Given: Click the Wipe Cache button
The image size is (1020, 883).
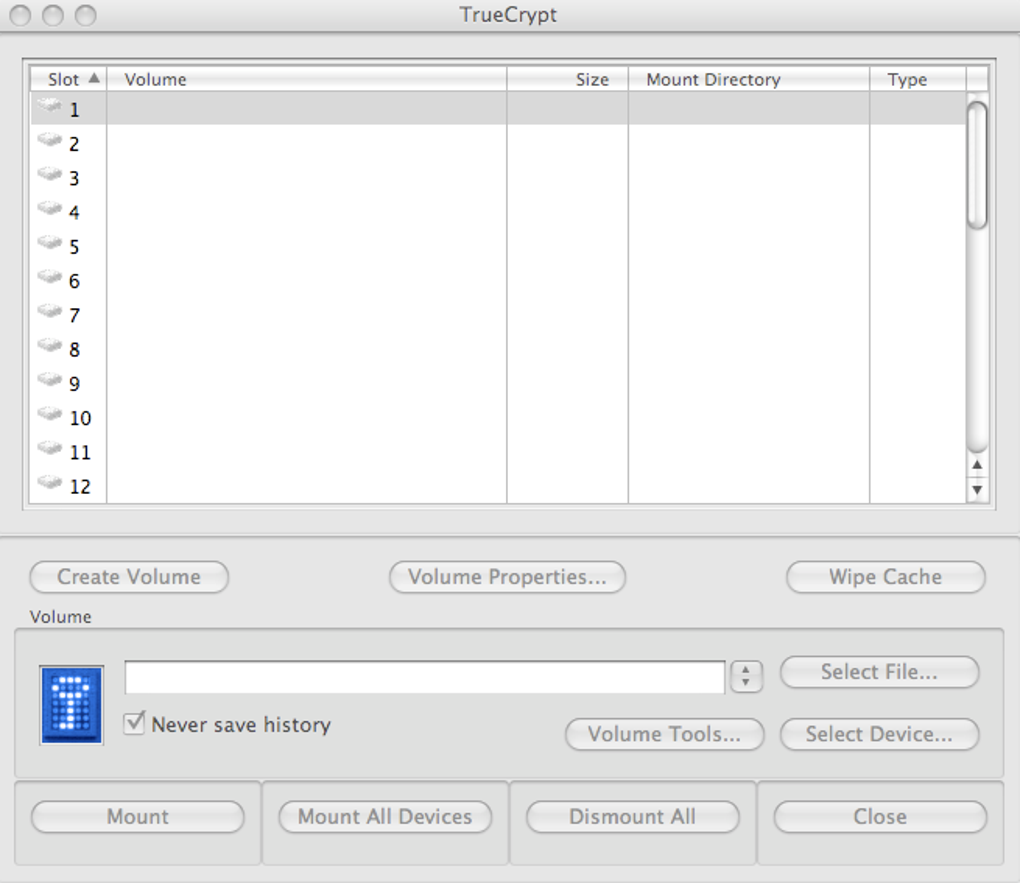Looking at the screenshot, I should coord(885,577).
